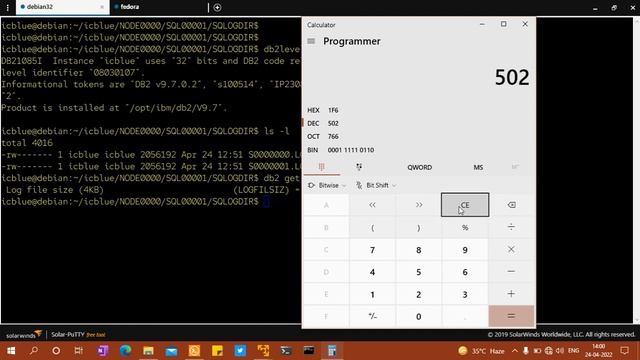This screenshot has height=360, width=640.
Task: Click the ENG language indicator
Action: (x=573, y=351)
